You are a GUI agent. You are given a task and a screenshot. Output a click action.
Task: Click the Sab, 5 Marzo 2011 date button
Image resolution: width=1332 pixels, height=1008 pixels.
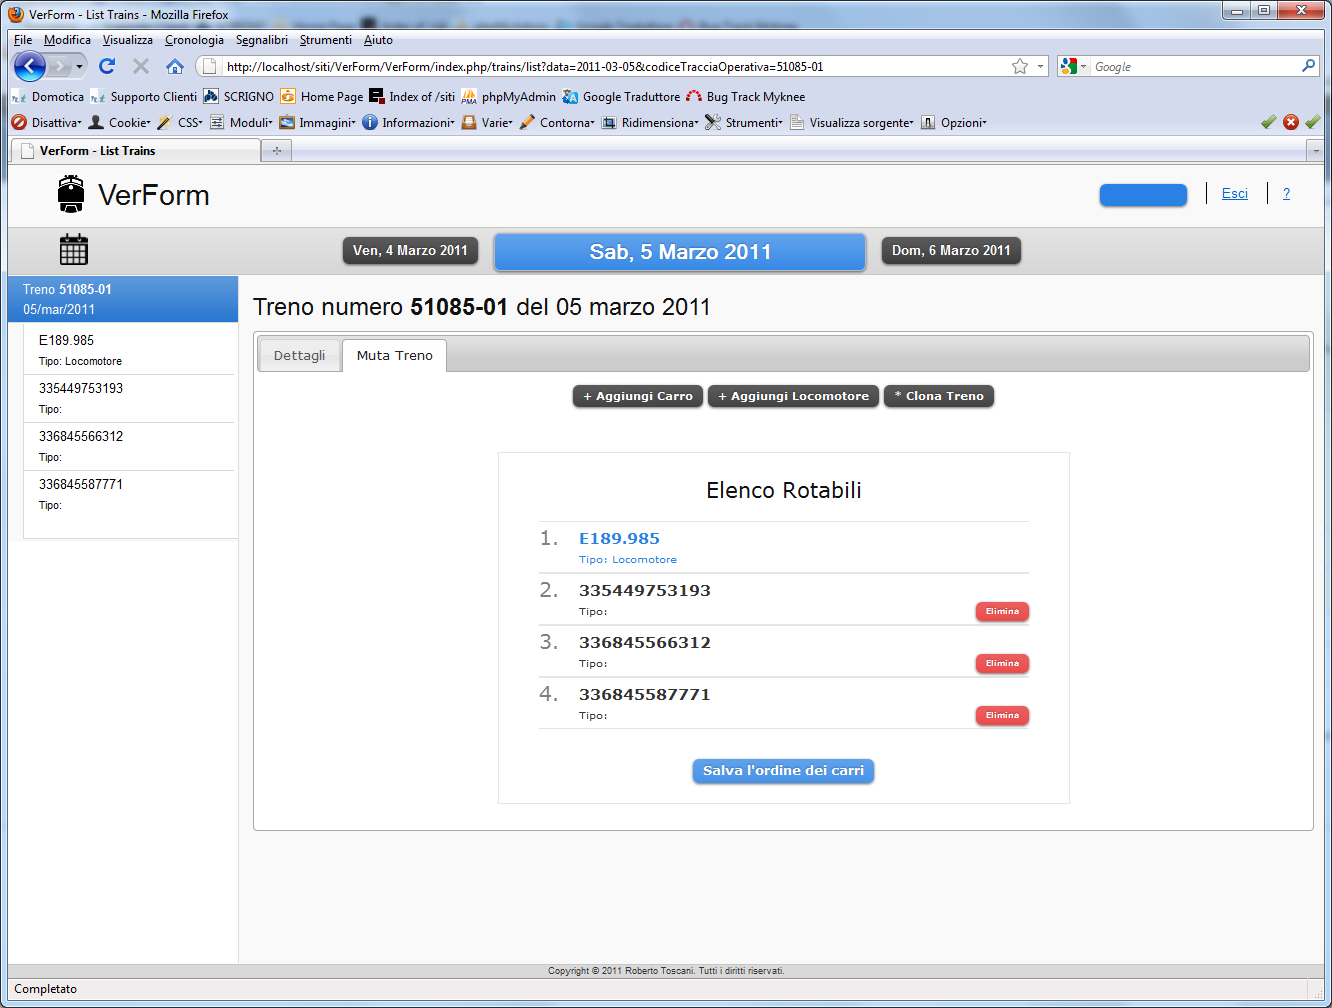pyautogui.click(x=680, y=252)
